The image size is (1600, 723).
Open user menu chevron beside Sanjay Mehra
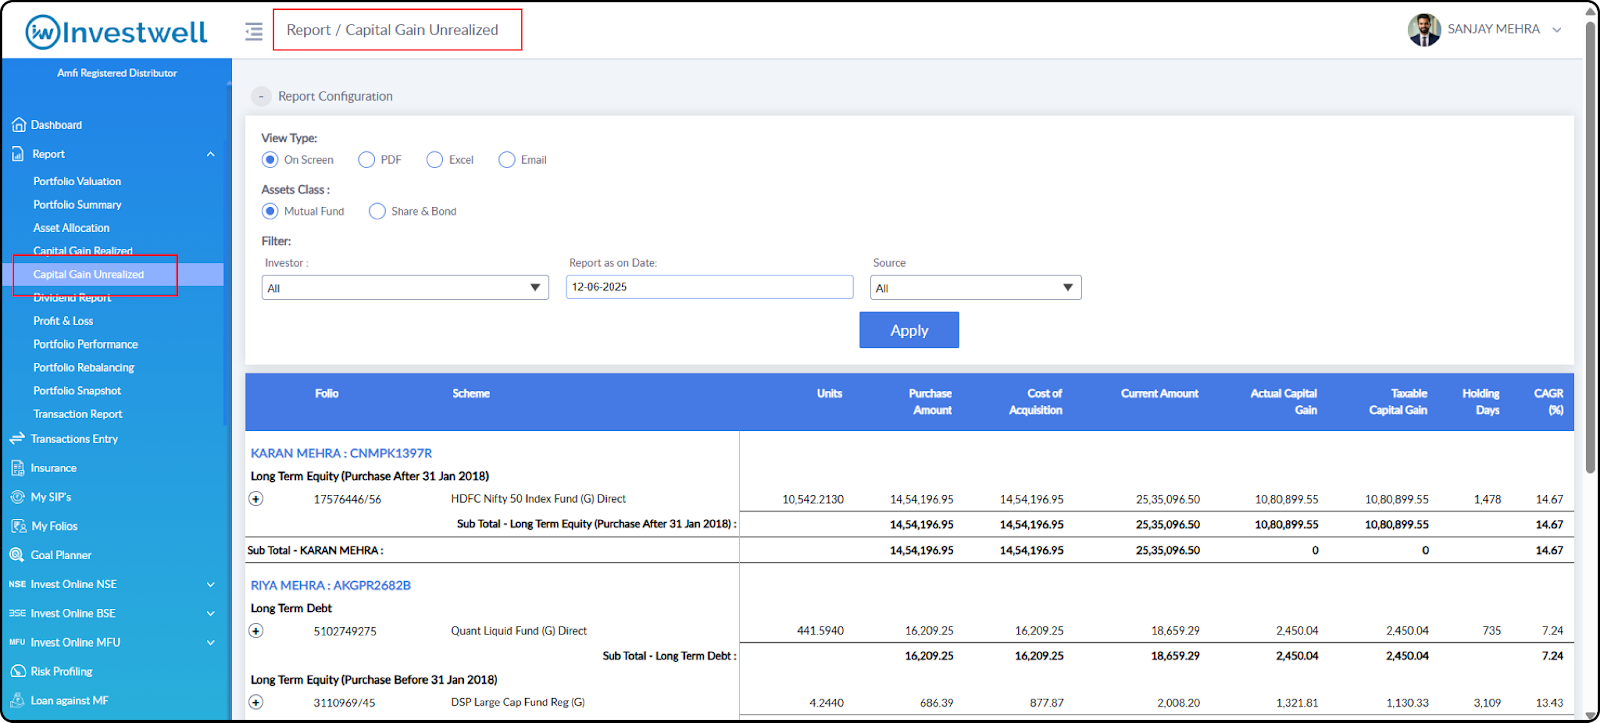(x=1557, y=30)
